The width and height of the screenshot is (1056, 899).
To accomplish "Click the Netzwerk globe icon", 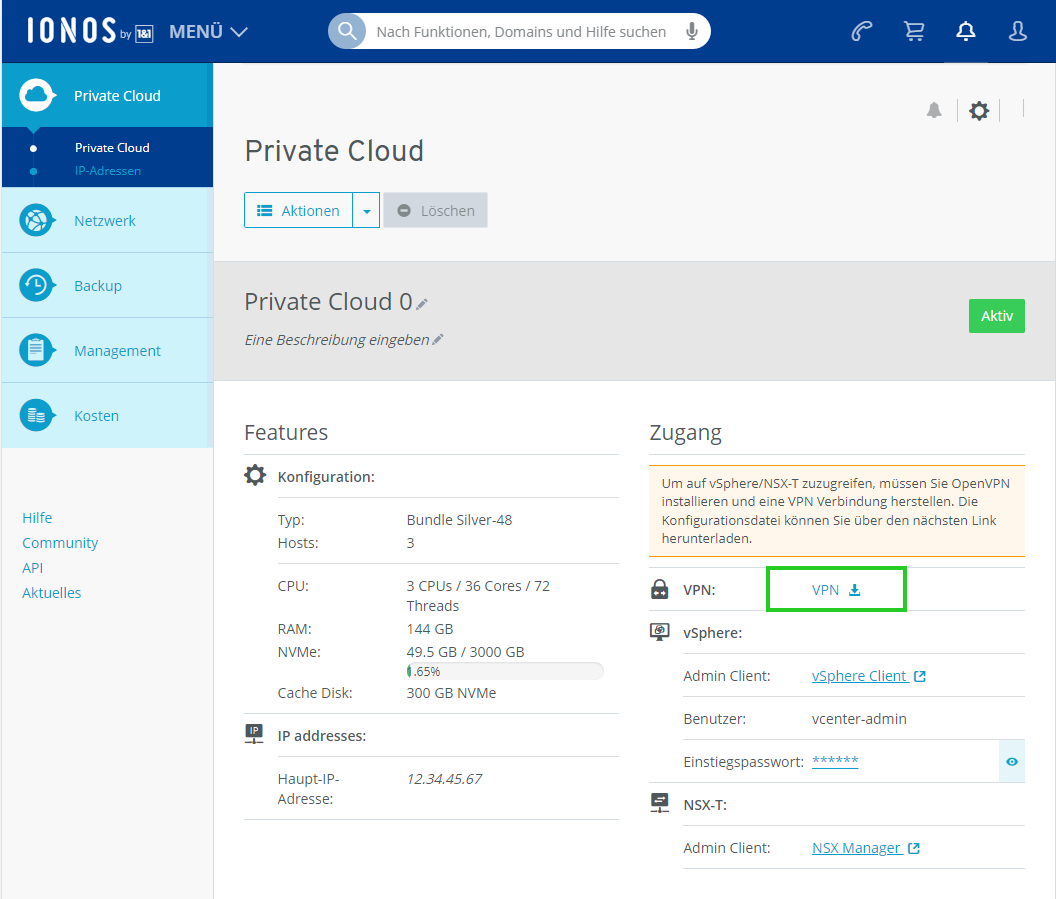I will click(36, 220).
